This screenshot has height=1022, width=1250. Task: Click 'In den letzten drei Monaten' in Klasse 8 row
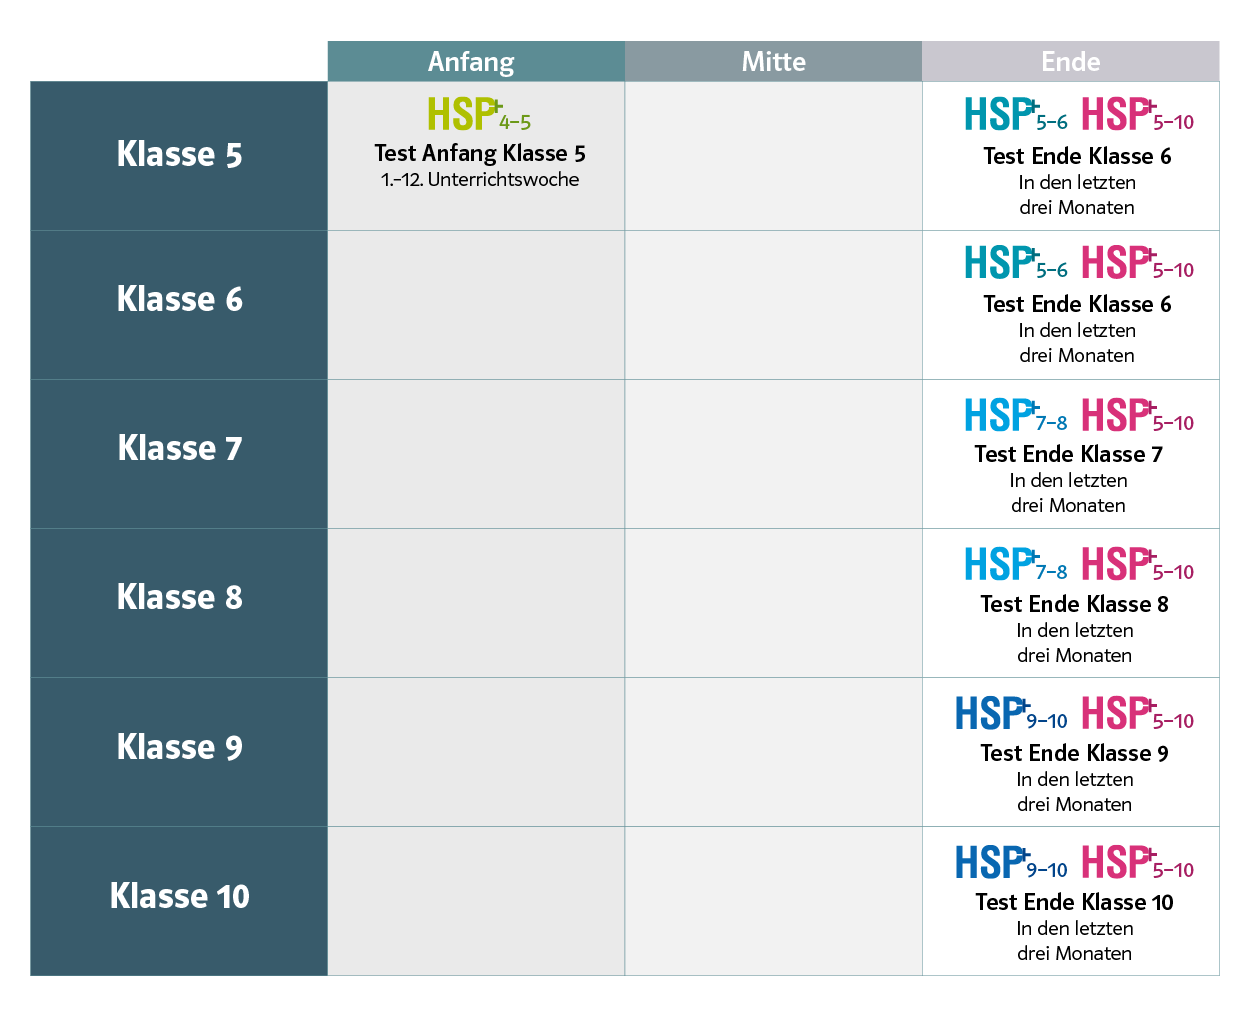(1075, 643)
